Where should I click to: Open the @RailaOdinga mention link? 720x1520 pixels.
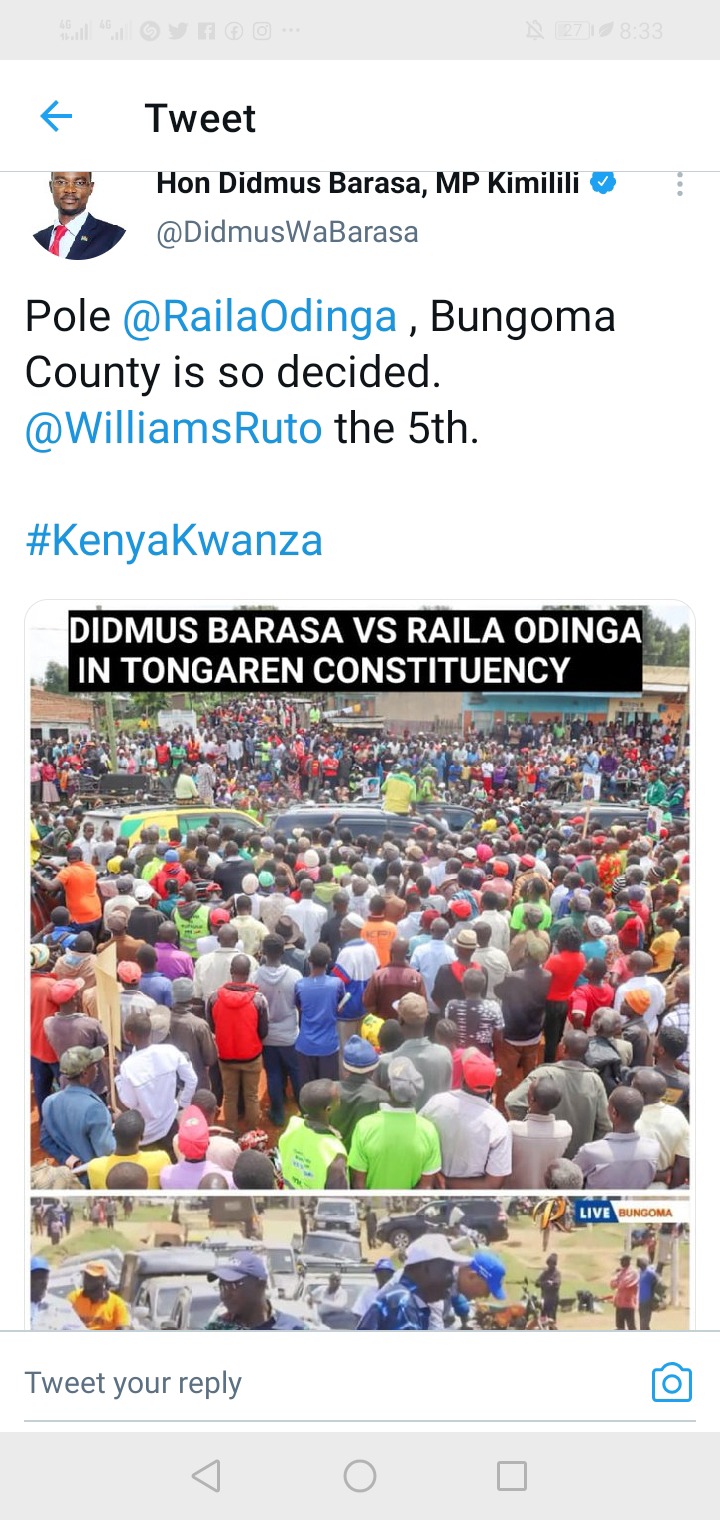260,317
